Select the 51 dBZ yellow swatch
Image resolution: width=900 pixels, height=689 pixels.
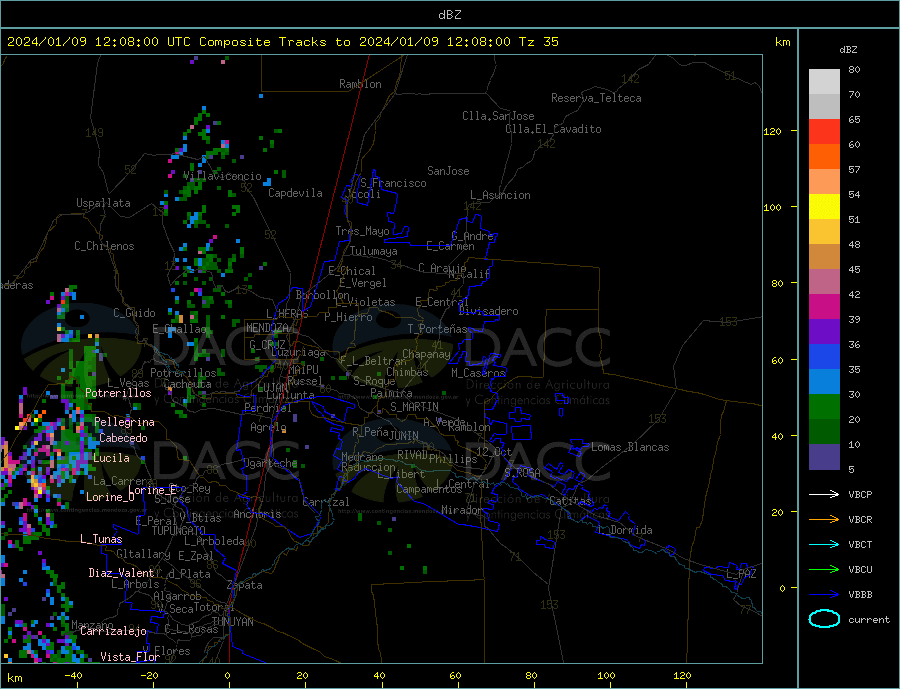point(824,207)
